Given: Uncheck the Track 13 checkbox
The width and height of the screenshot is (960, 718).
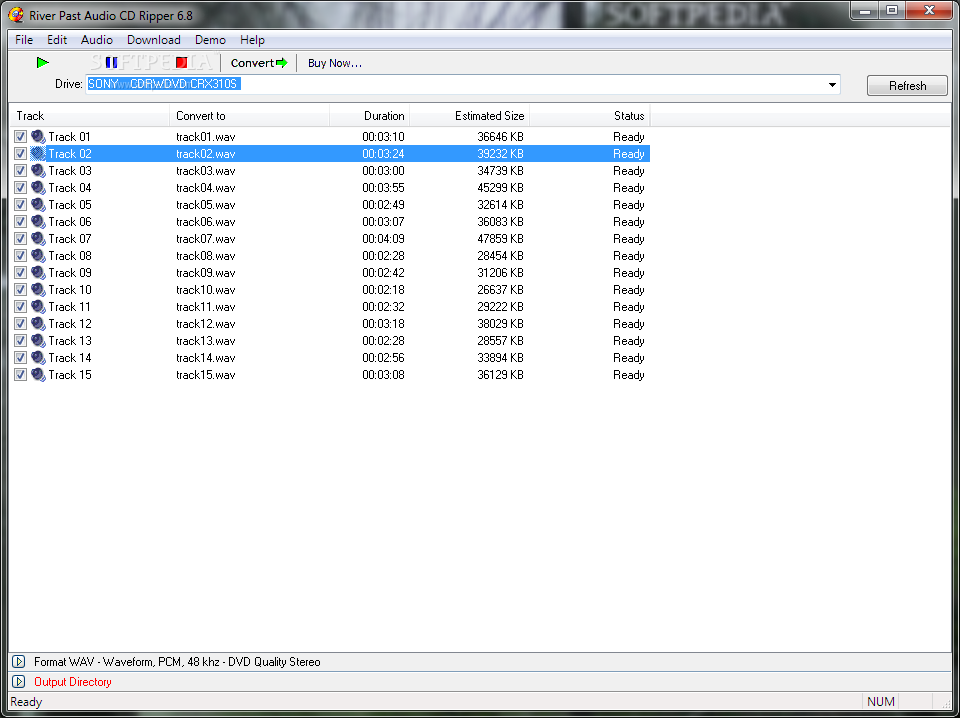Looking at the screenshot, I should (20, 341).
